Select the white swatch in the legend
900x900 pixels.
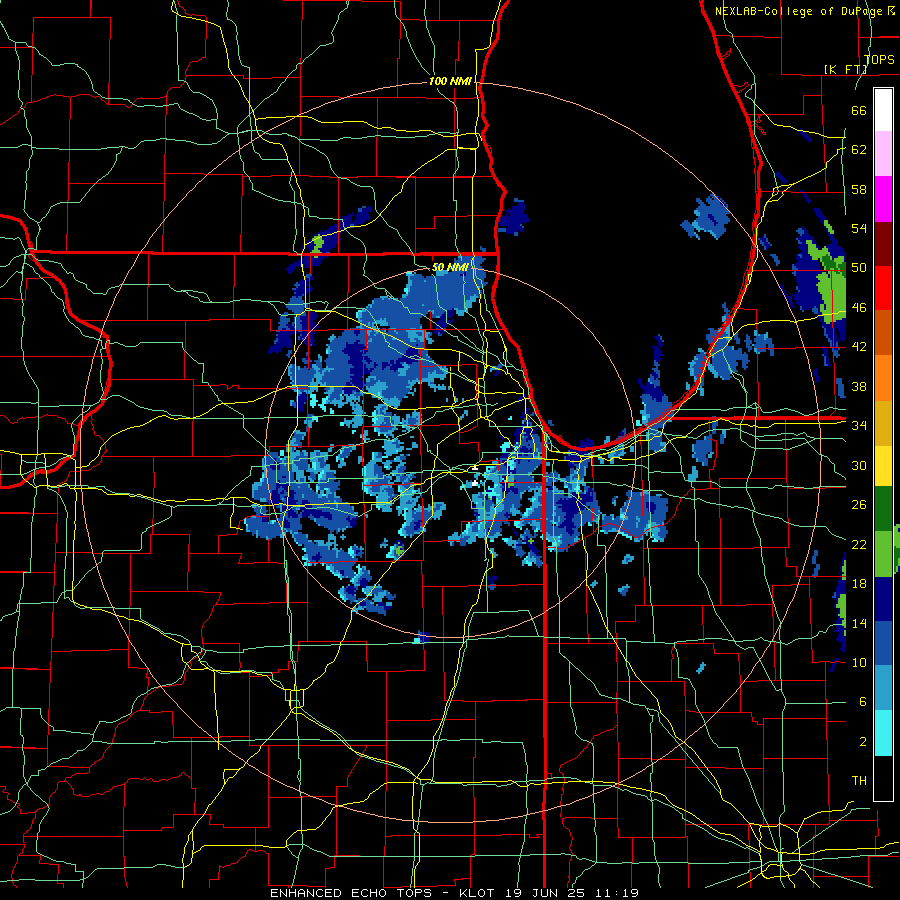click(x=883, y=110)
